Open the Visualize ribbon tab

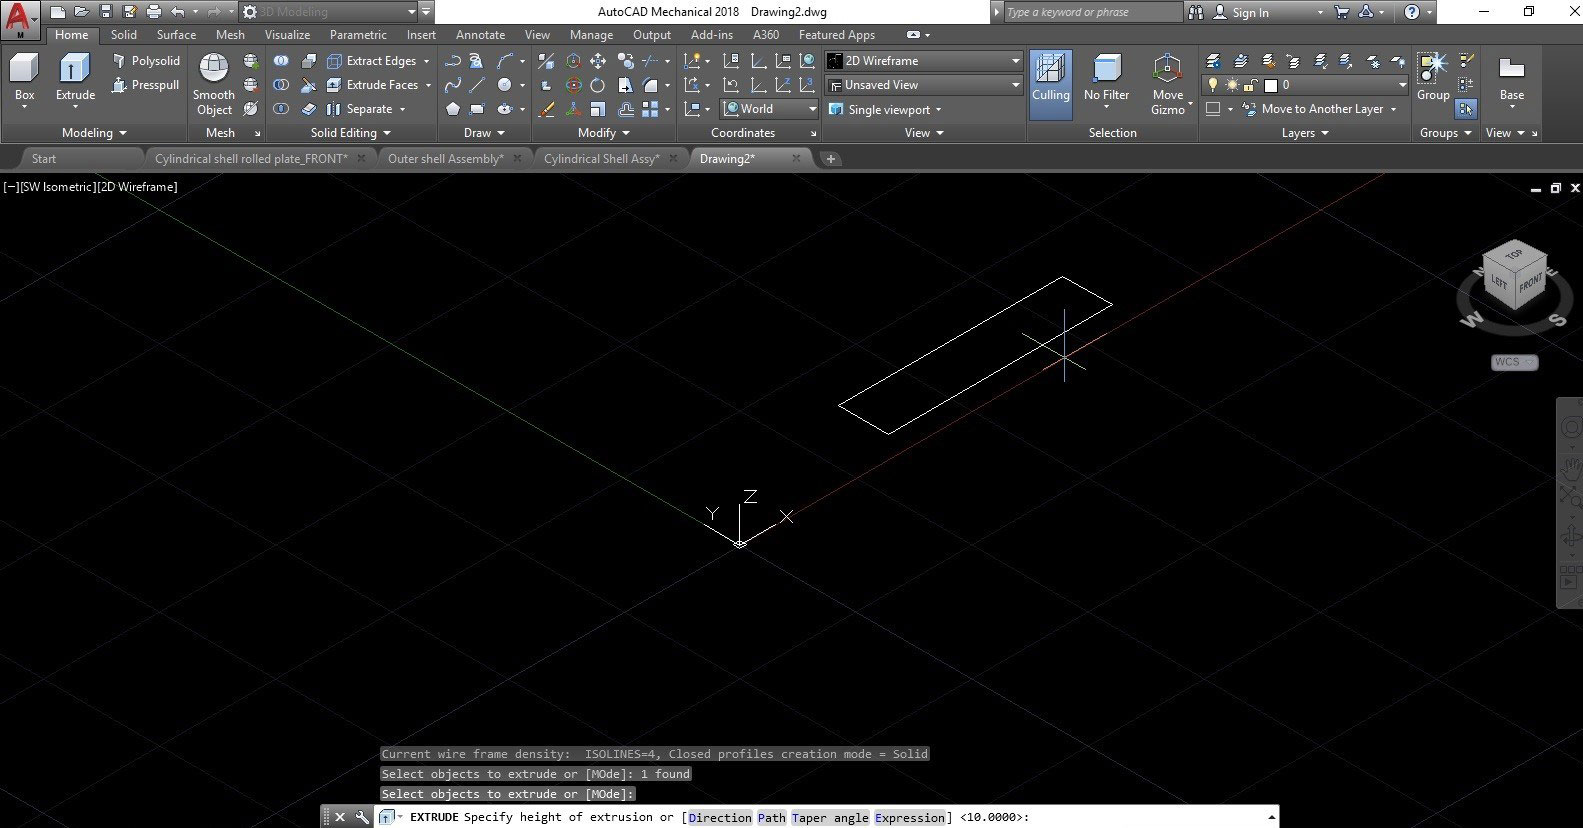point(287,35)
